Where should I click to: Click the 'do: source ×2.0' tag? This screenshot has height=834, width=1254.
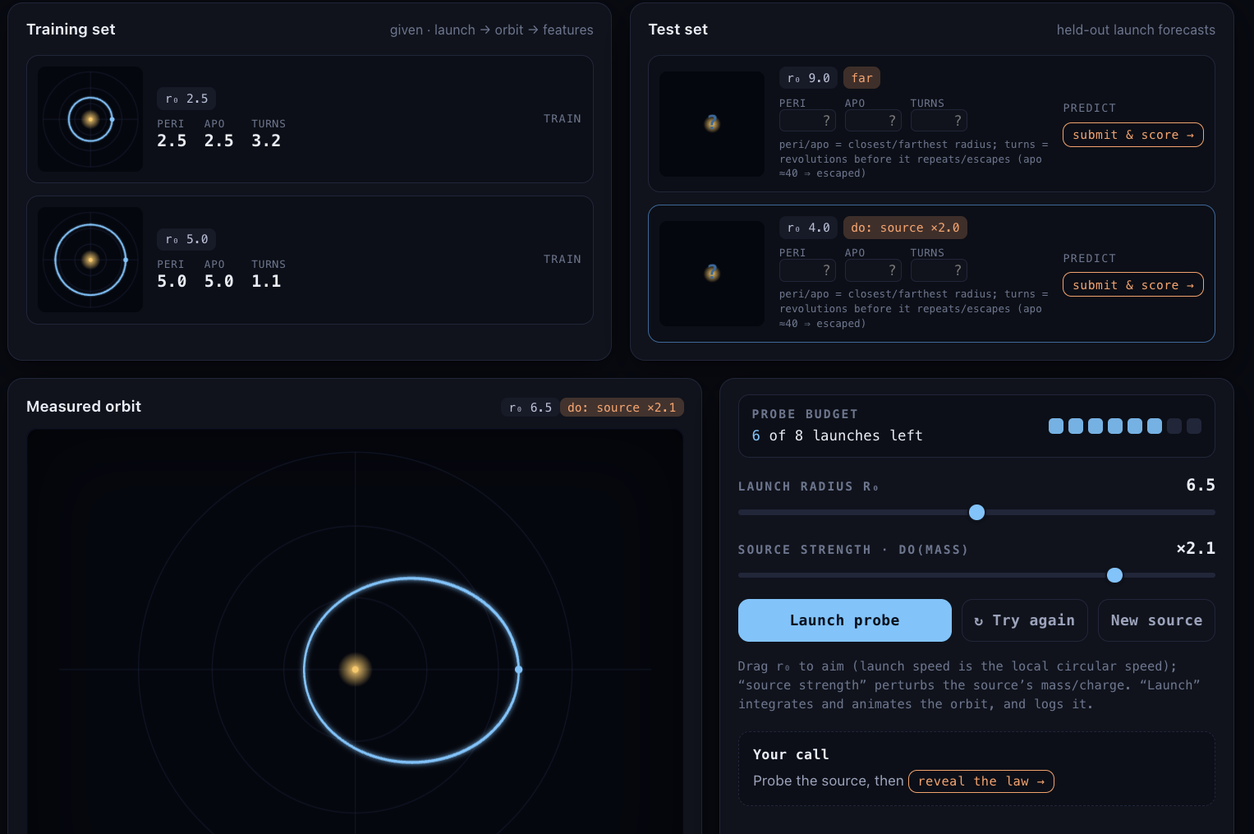coord(905,228)
